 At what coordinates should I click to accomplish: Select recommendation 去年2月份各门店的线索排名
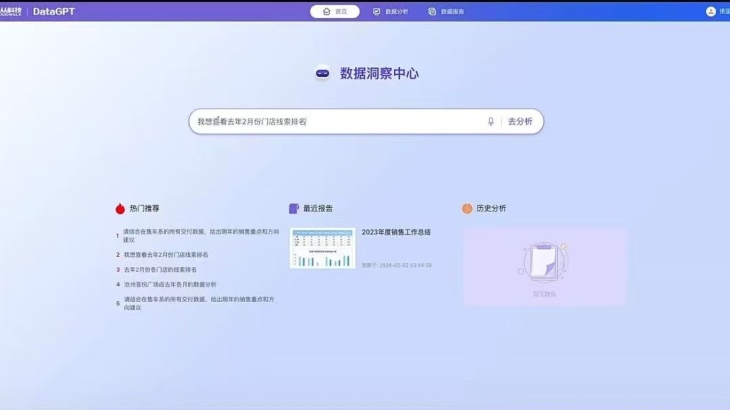tap(160, 270)
